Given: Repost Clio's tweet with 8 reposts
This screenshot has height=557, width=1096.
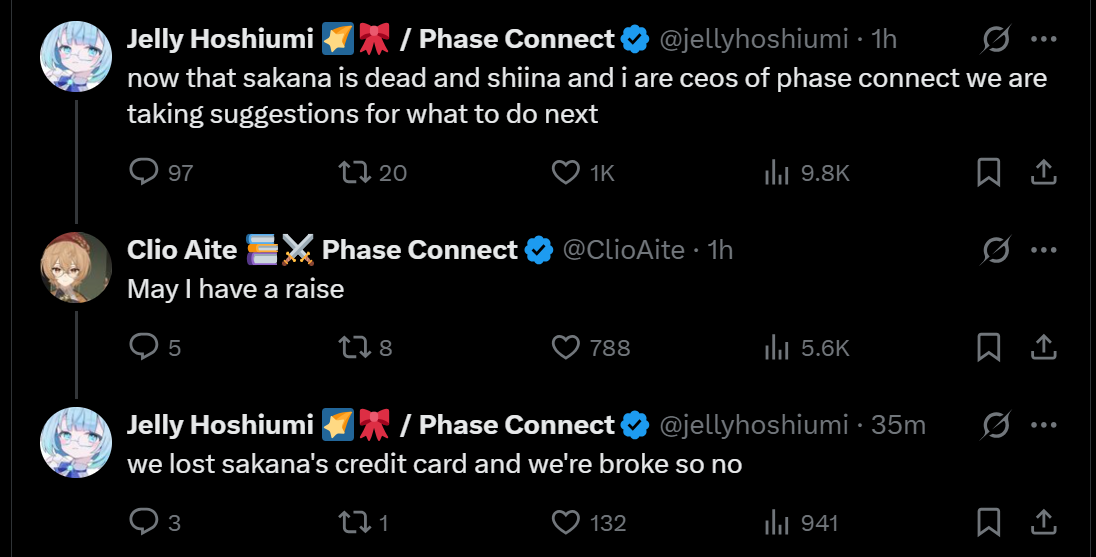Looking at the screenshot, I should [355, 347].
